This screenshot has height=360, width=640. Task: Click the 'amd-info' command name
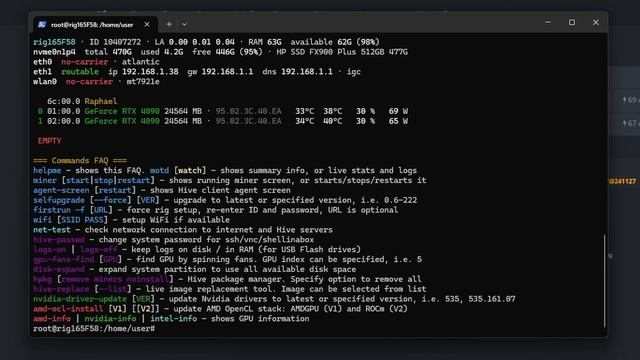click(x=52, y=319)
